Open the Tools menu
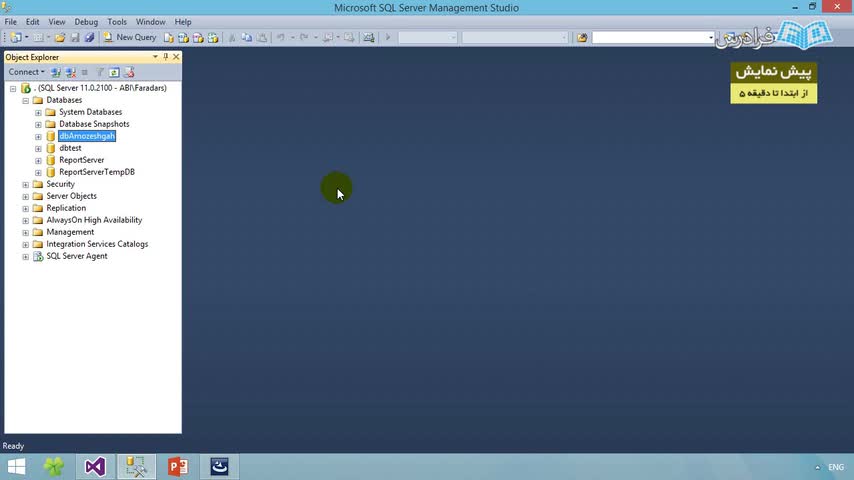This screenshot has height=480, width=854. (117, 22)
